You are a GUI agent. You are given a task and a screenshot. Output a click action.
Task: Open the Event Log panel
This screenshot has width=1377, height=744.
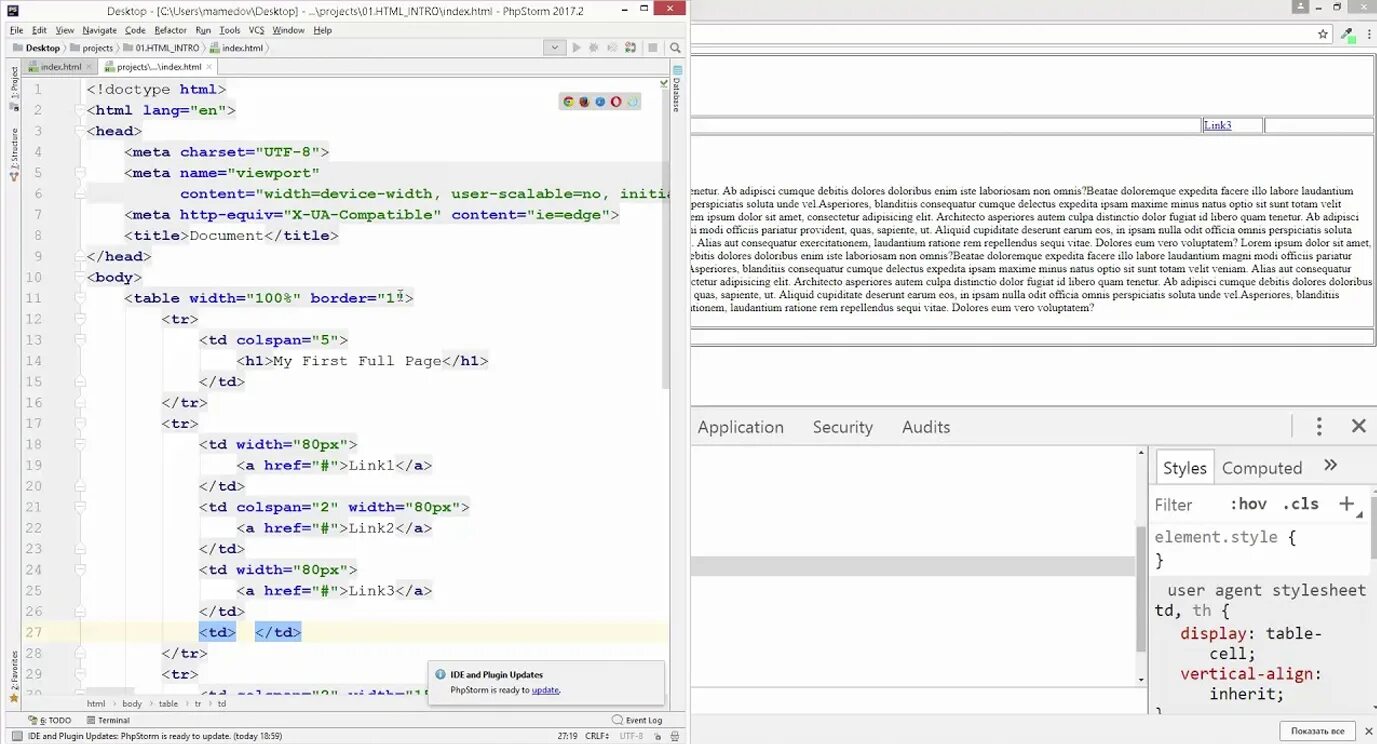click(x=637, y=720)
